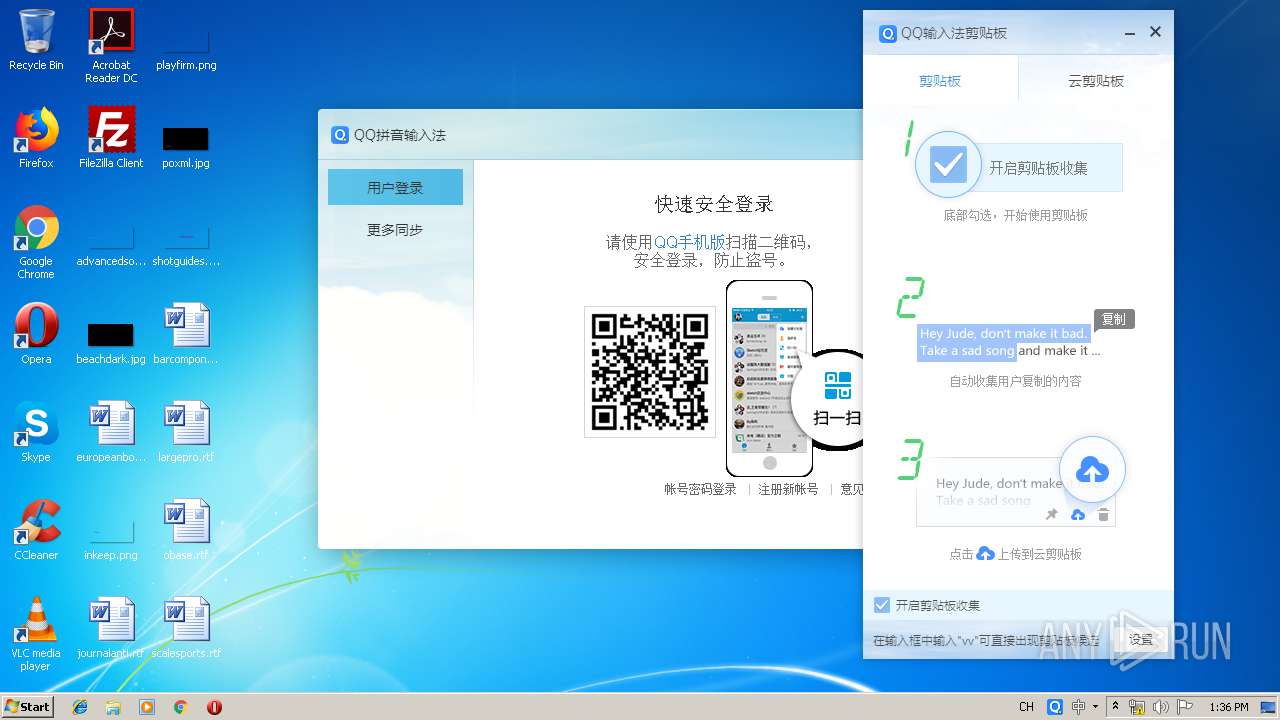Open the FileZilla Client shortcut

(111, 138)
